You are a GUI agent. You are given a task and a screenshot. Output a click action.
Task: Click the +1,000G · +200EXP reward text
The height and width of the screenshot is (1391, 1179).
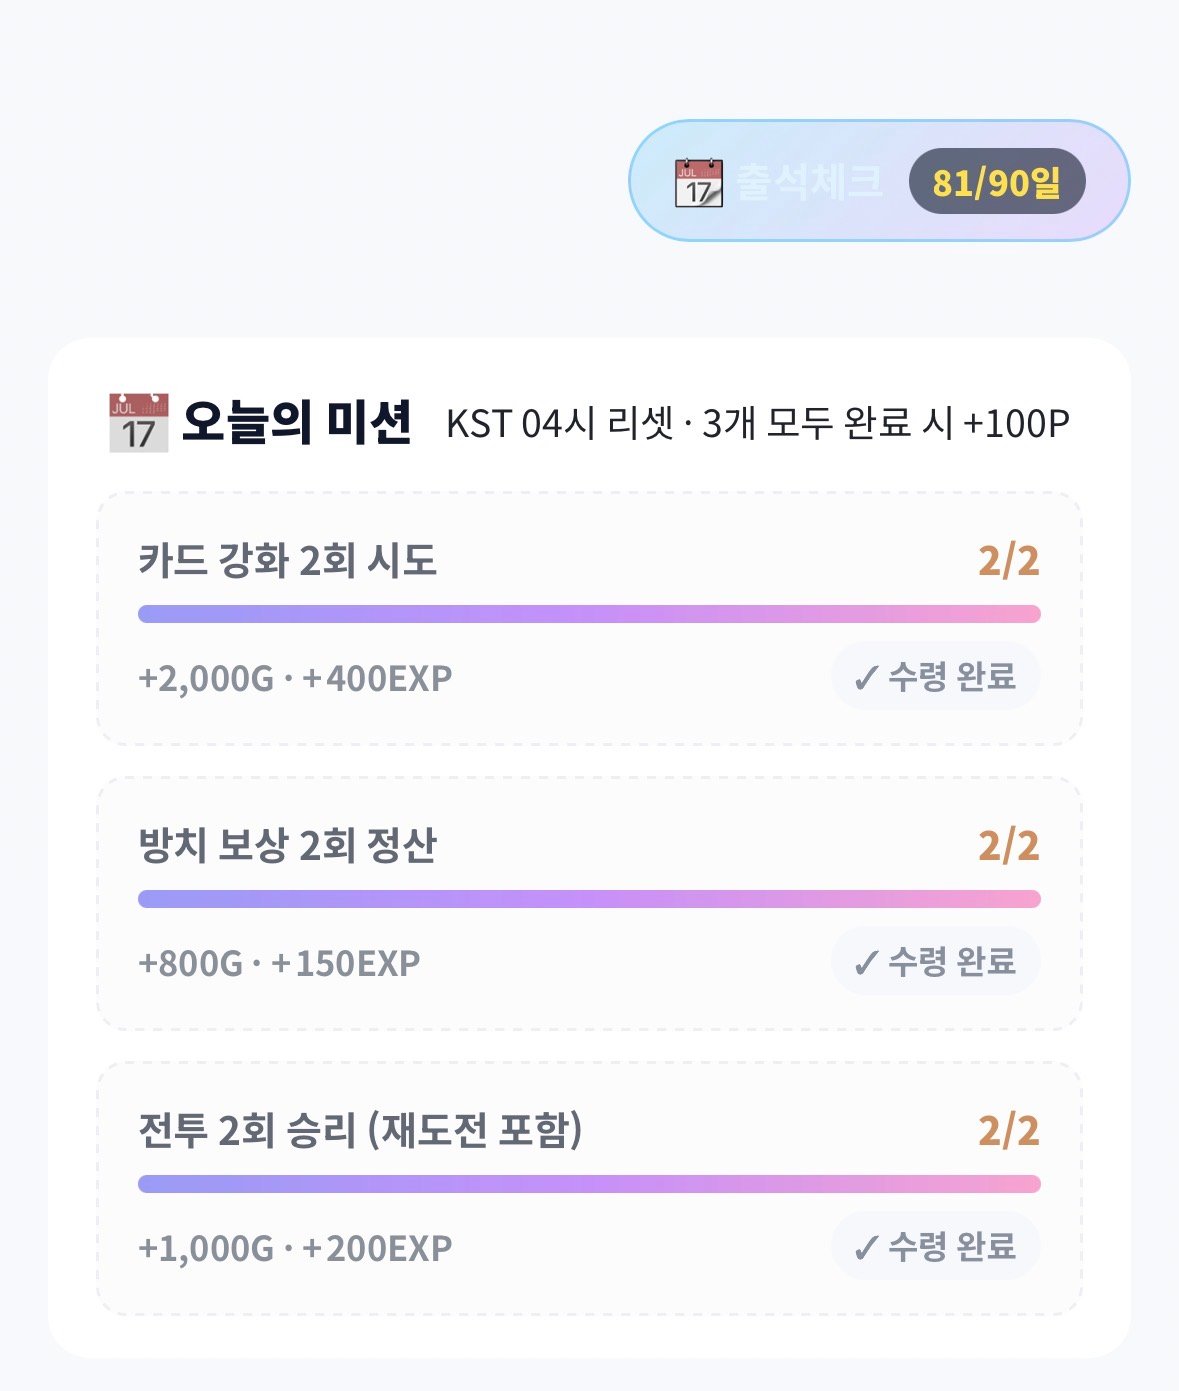[x=295, y=1249]
